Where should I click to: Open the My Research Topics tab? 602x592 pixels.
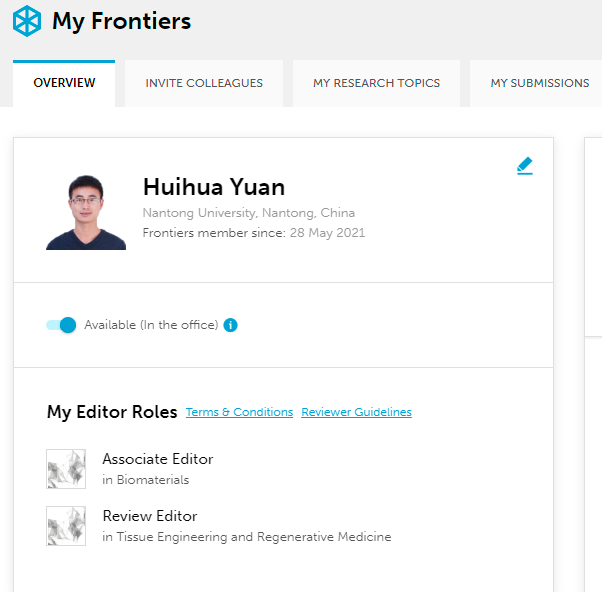pyautogui.click(x=376, y=83)
